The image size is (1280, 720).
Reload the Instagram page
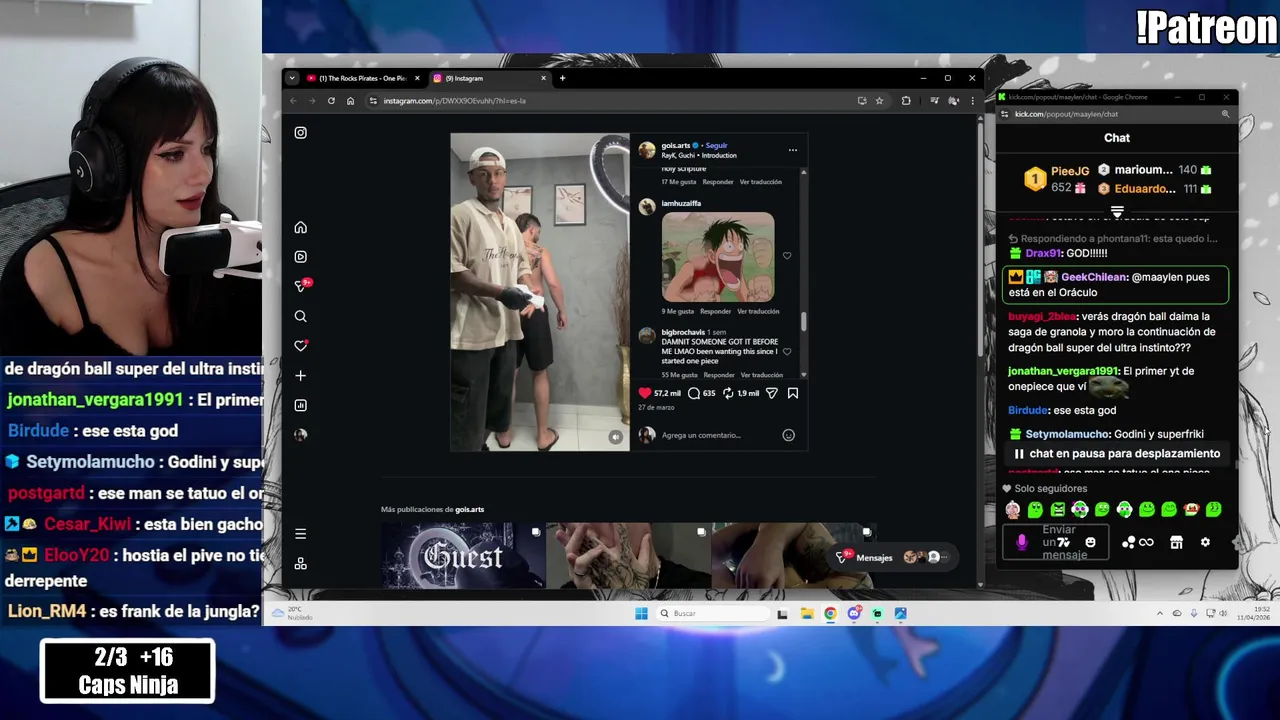pyautogui.click(x=331, y=100)
